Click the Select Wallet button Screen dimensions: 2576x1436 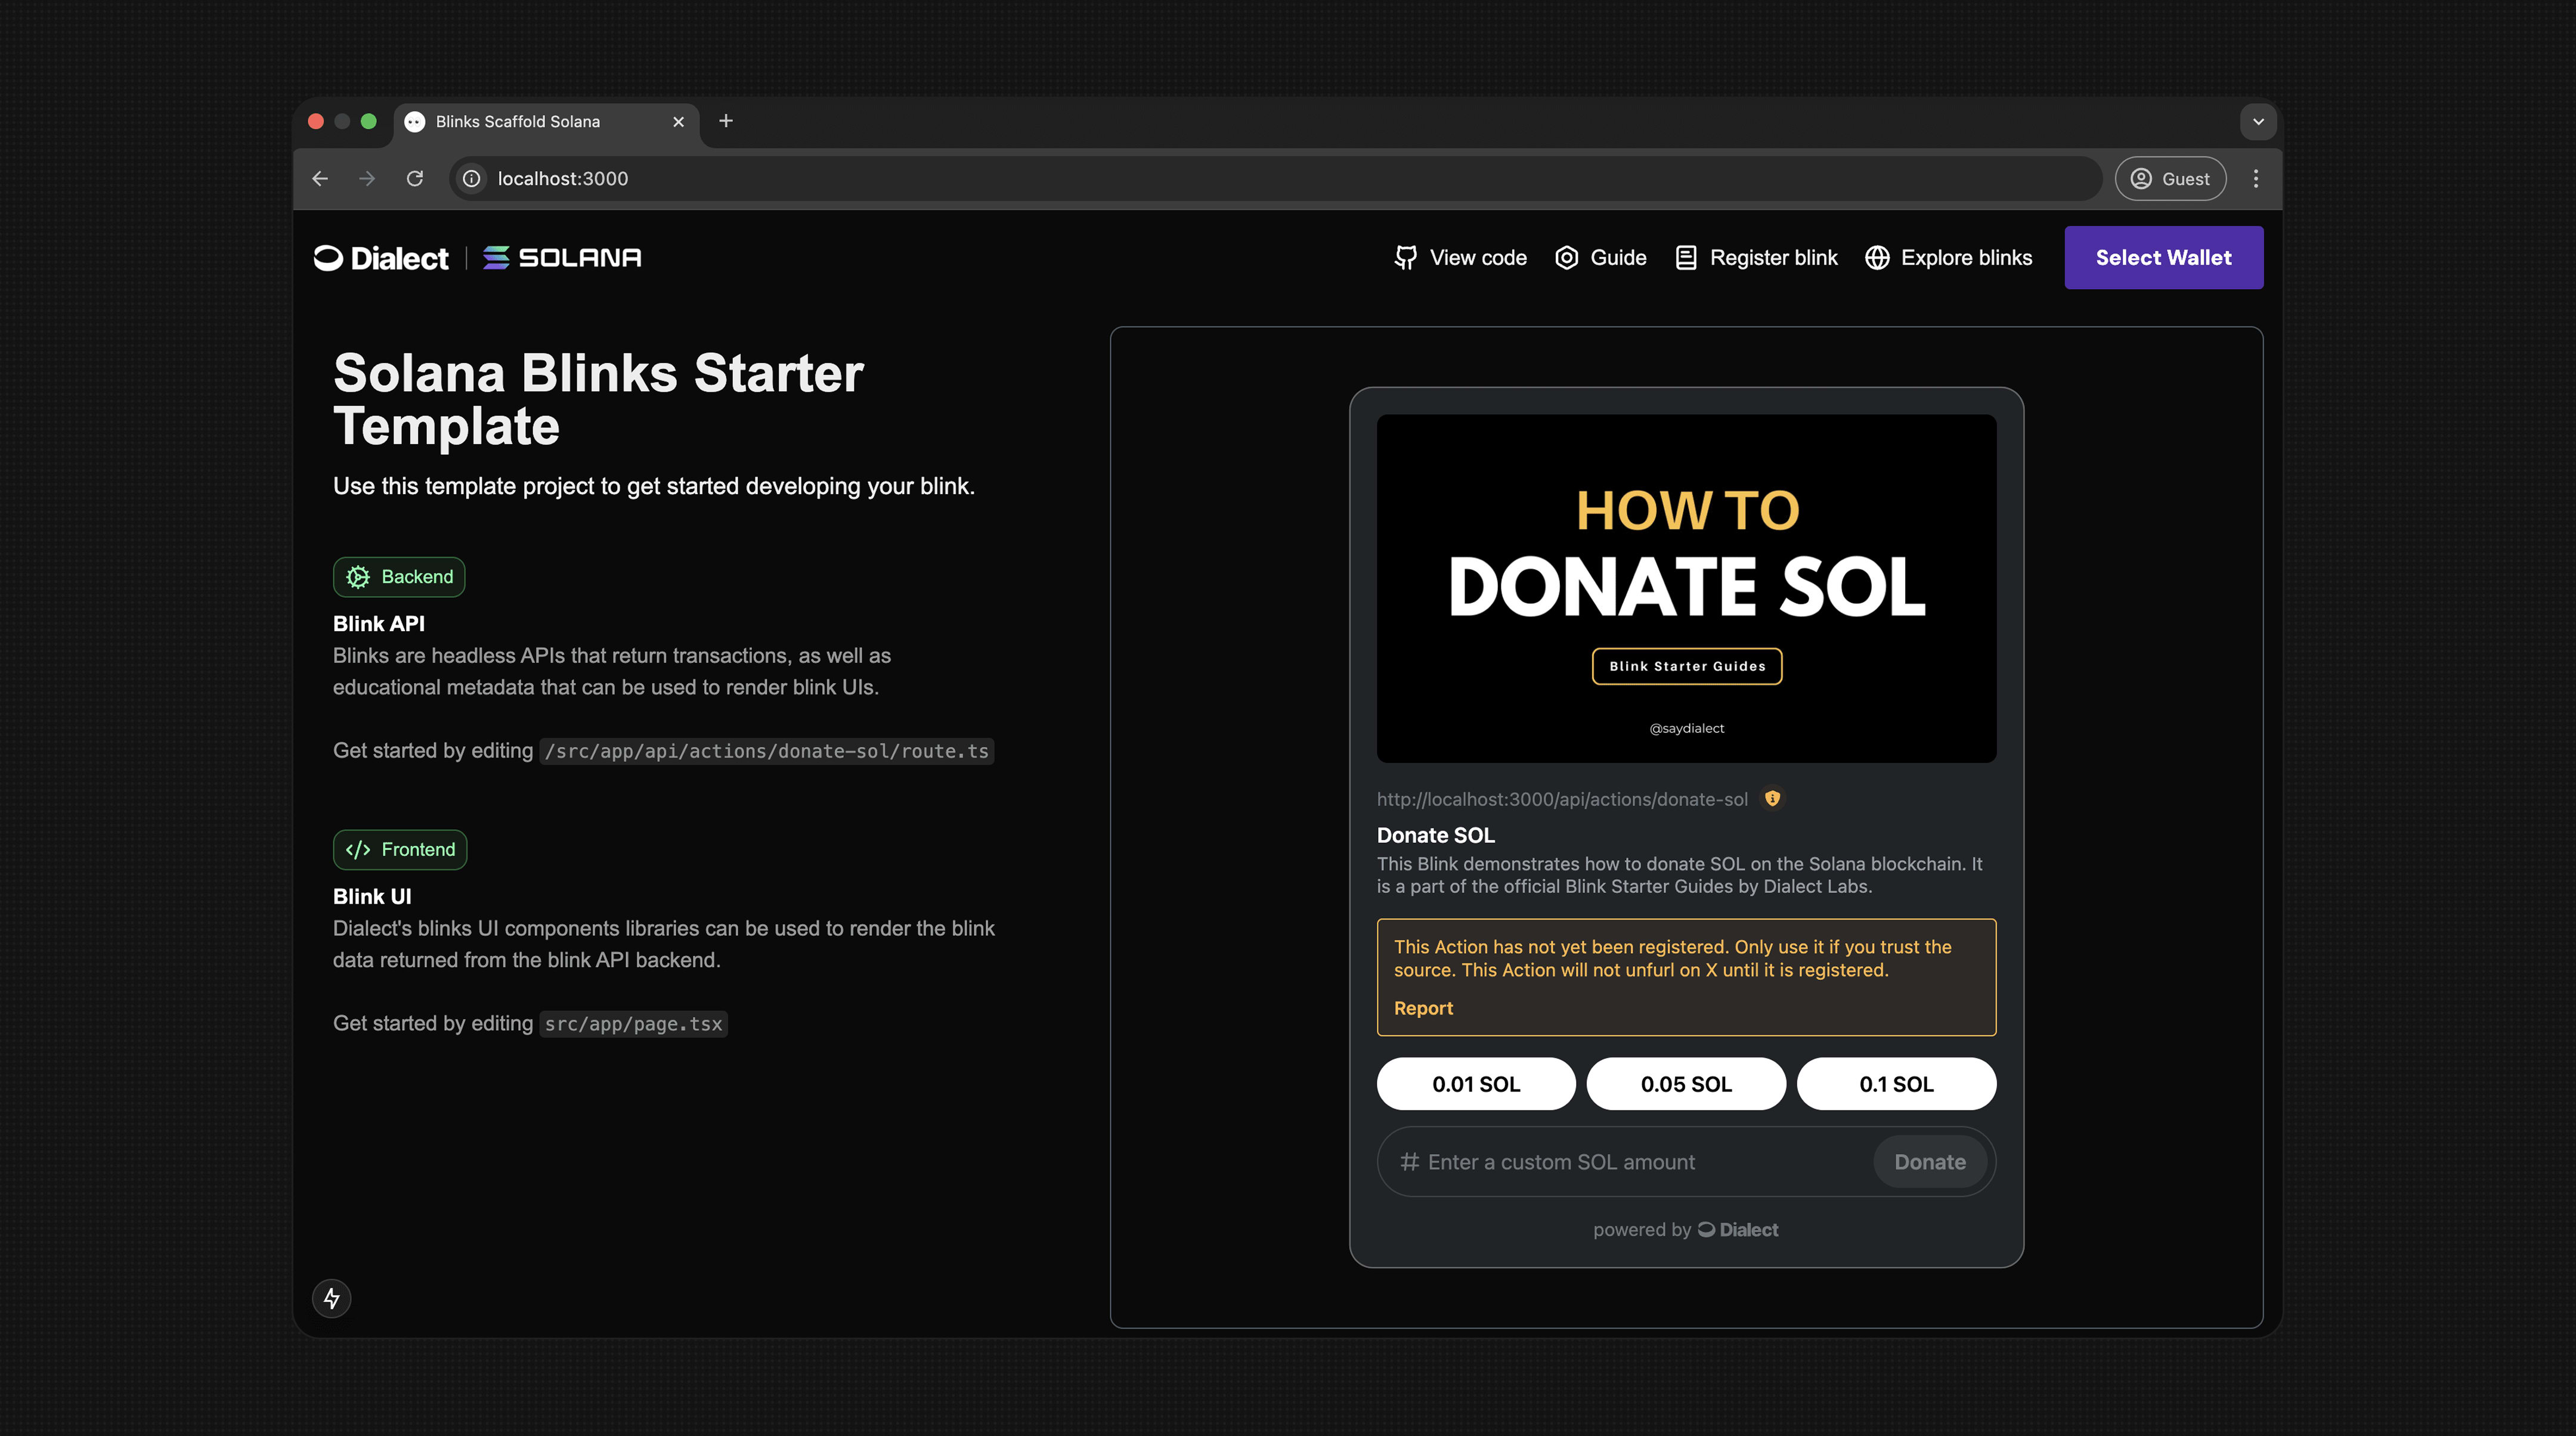click(x=2163, y=258)
